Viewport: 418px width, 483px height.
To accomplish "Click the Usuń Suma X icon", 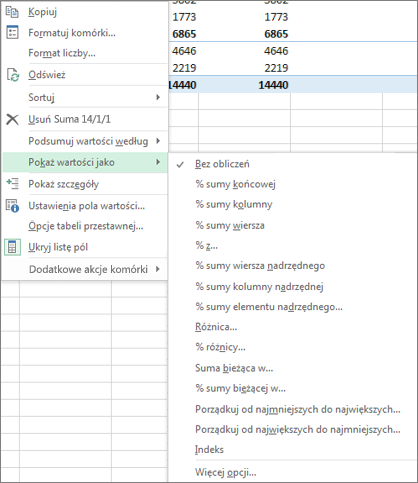I will coord(12,119).
